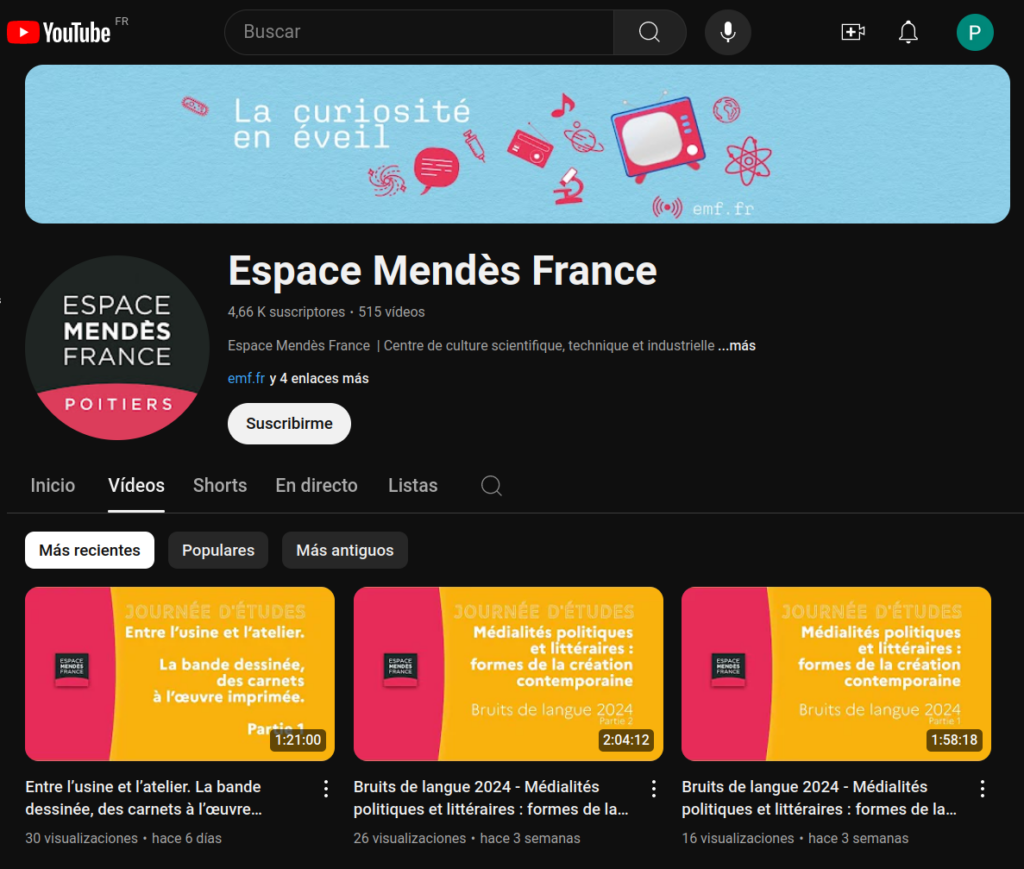The width and height of the screenshot is (1024, 869).
Task: Click the search magnifier button
Action: 649,32
